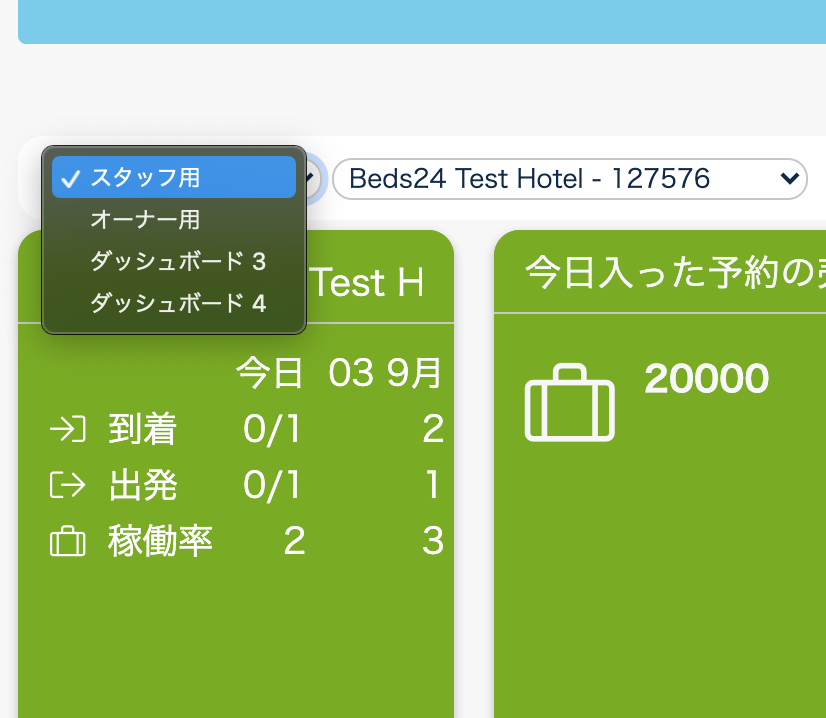This screenshot has width=826, height=718.
Task: Click the occupancy (稼働率) suitcase icon
Action: click(68, 542)
